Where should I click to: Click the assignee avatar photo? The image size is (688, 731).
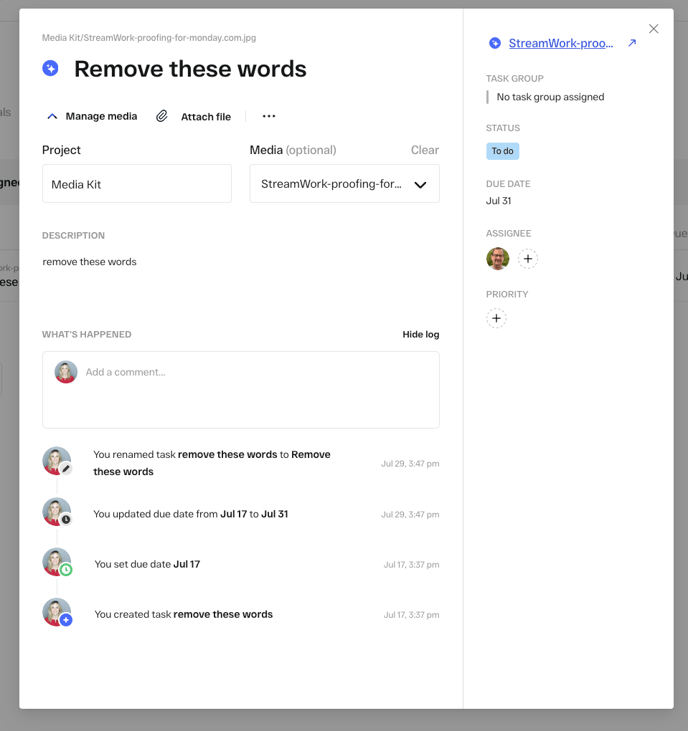coord(498,259)
